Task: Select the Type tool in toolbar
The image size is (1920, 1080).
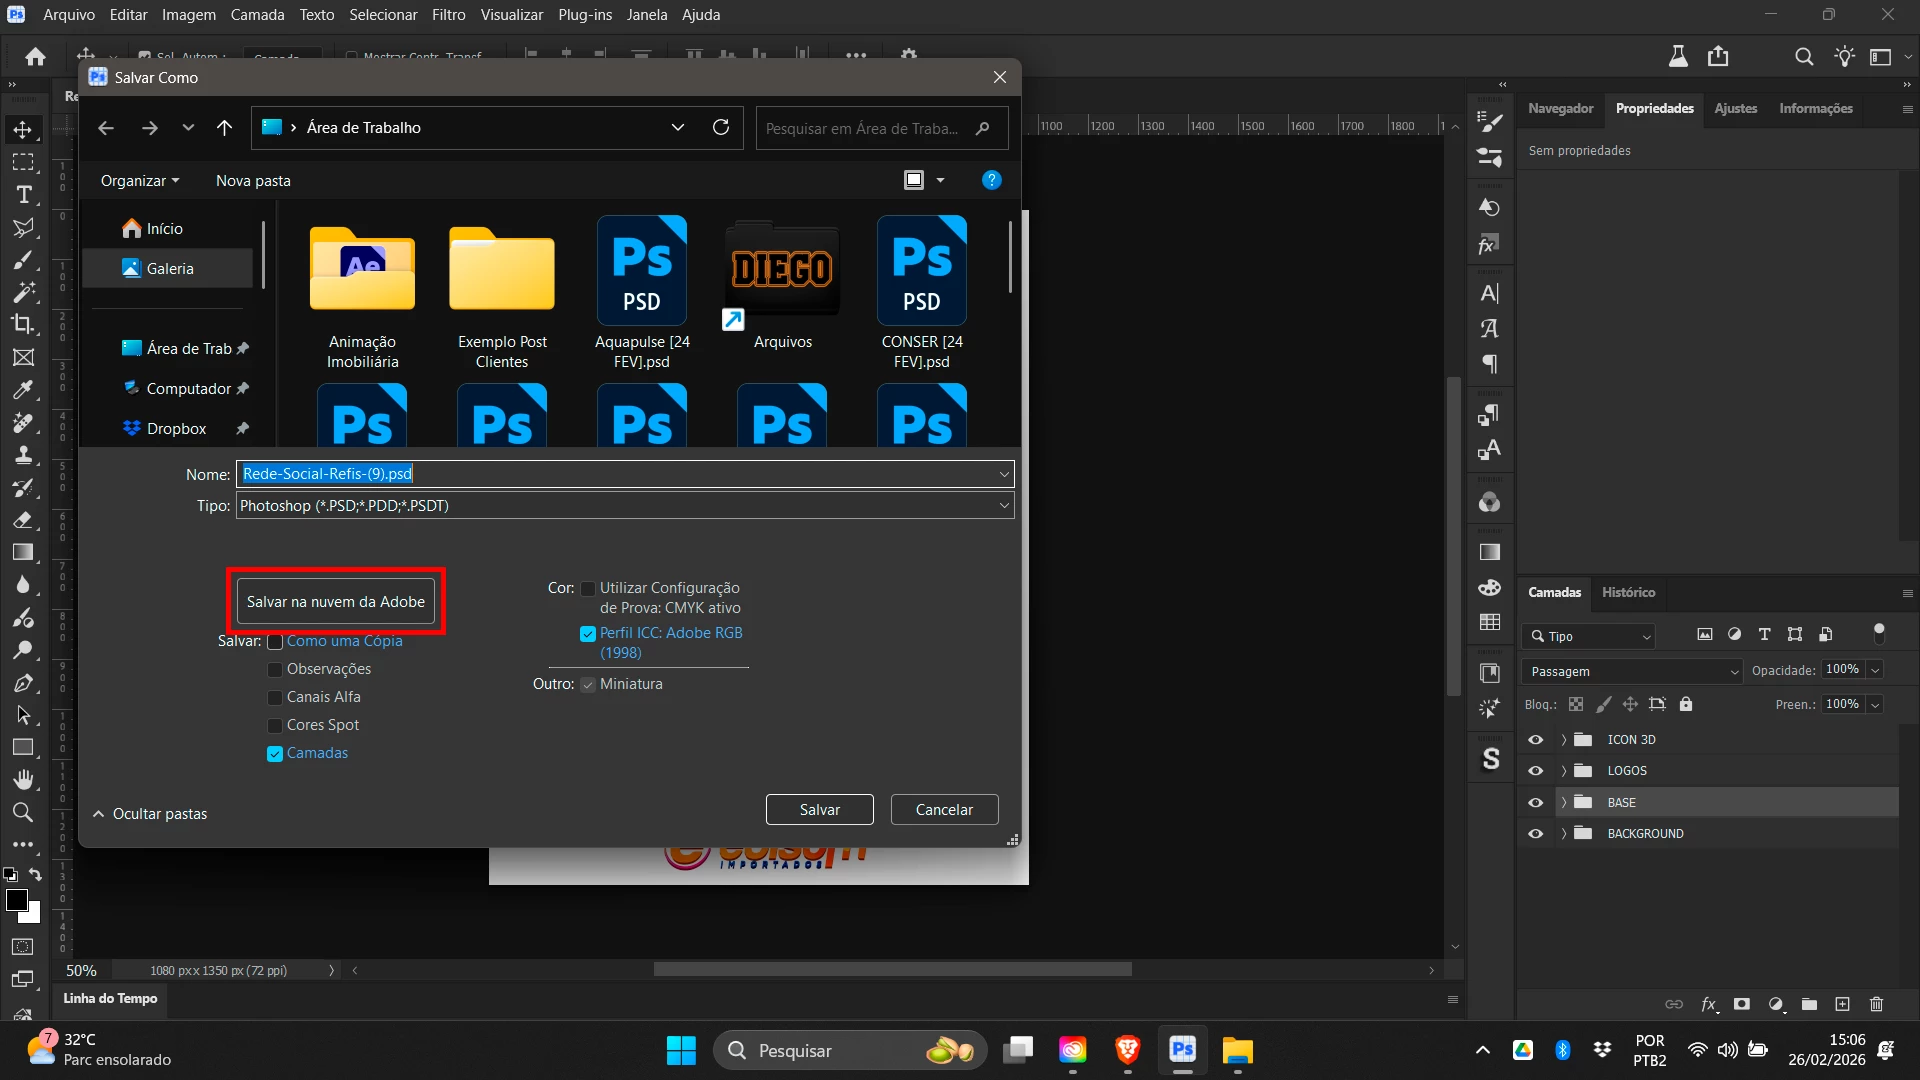Action: (24, 195)
